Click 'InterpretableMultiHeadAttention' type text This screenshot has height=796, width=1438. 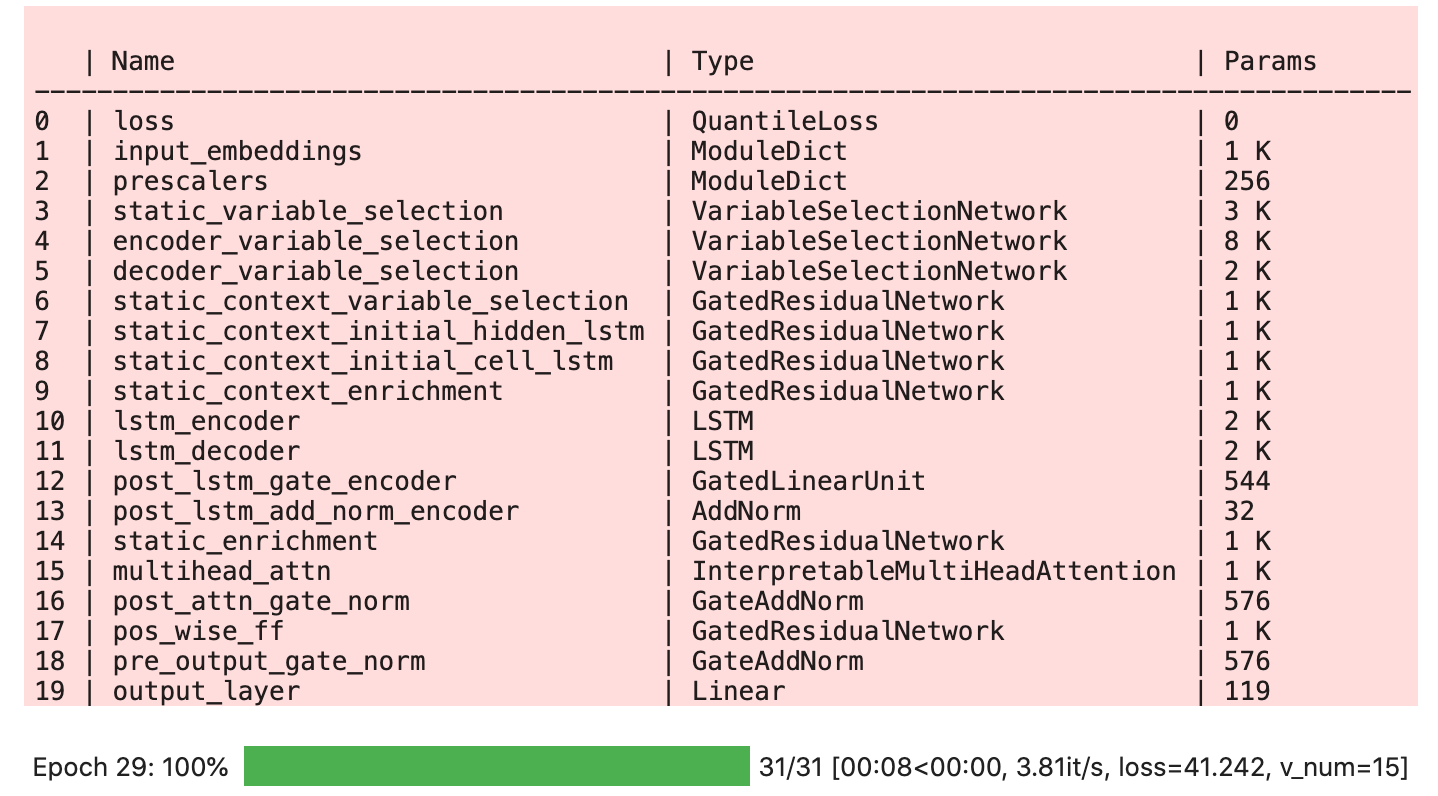tap(933, 571)
